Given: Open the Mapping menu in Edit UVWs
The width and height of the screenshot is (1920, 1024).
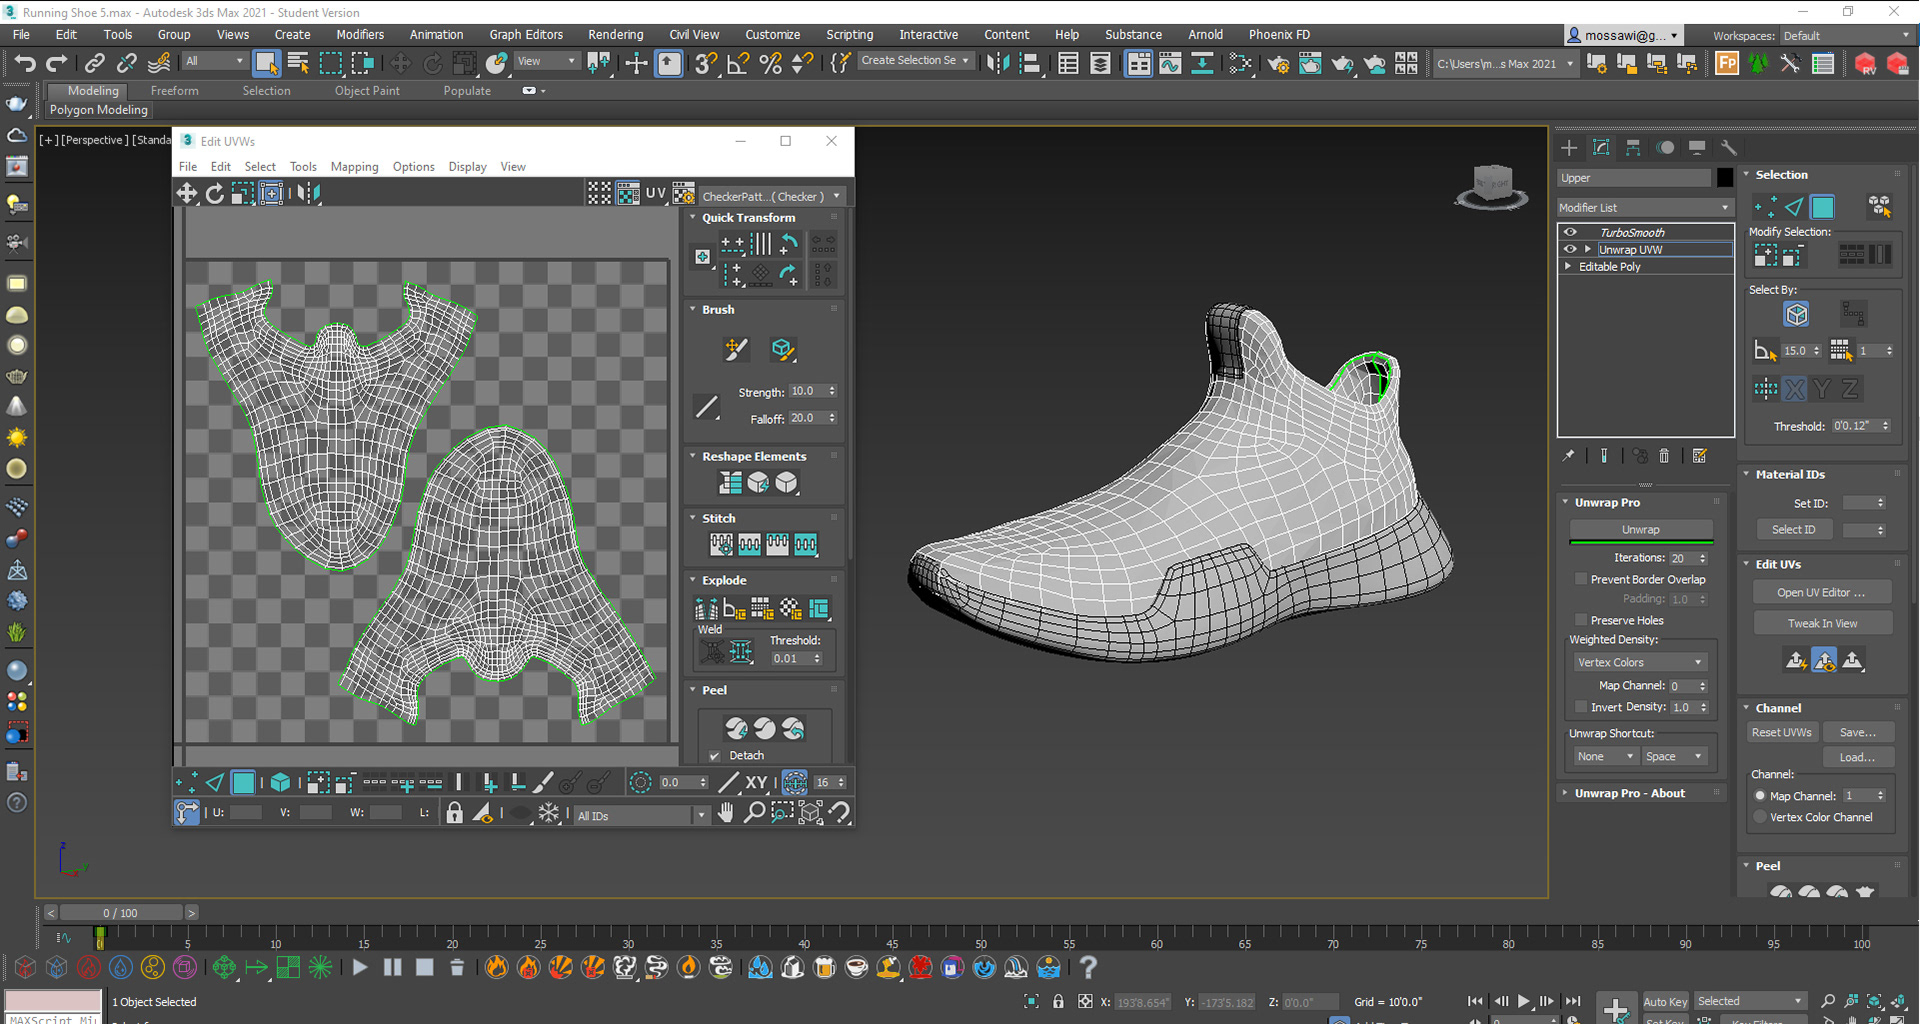Looking at the screenshot, I should click(354, 166).
